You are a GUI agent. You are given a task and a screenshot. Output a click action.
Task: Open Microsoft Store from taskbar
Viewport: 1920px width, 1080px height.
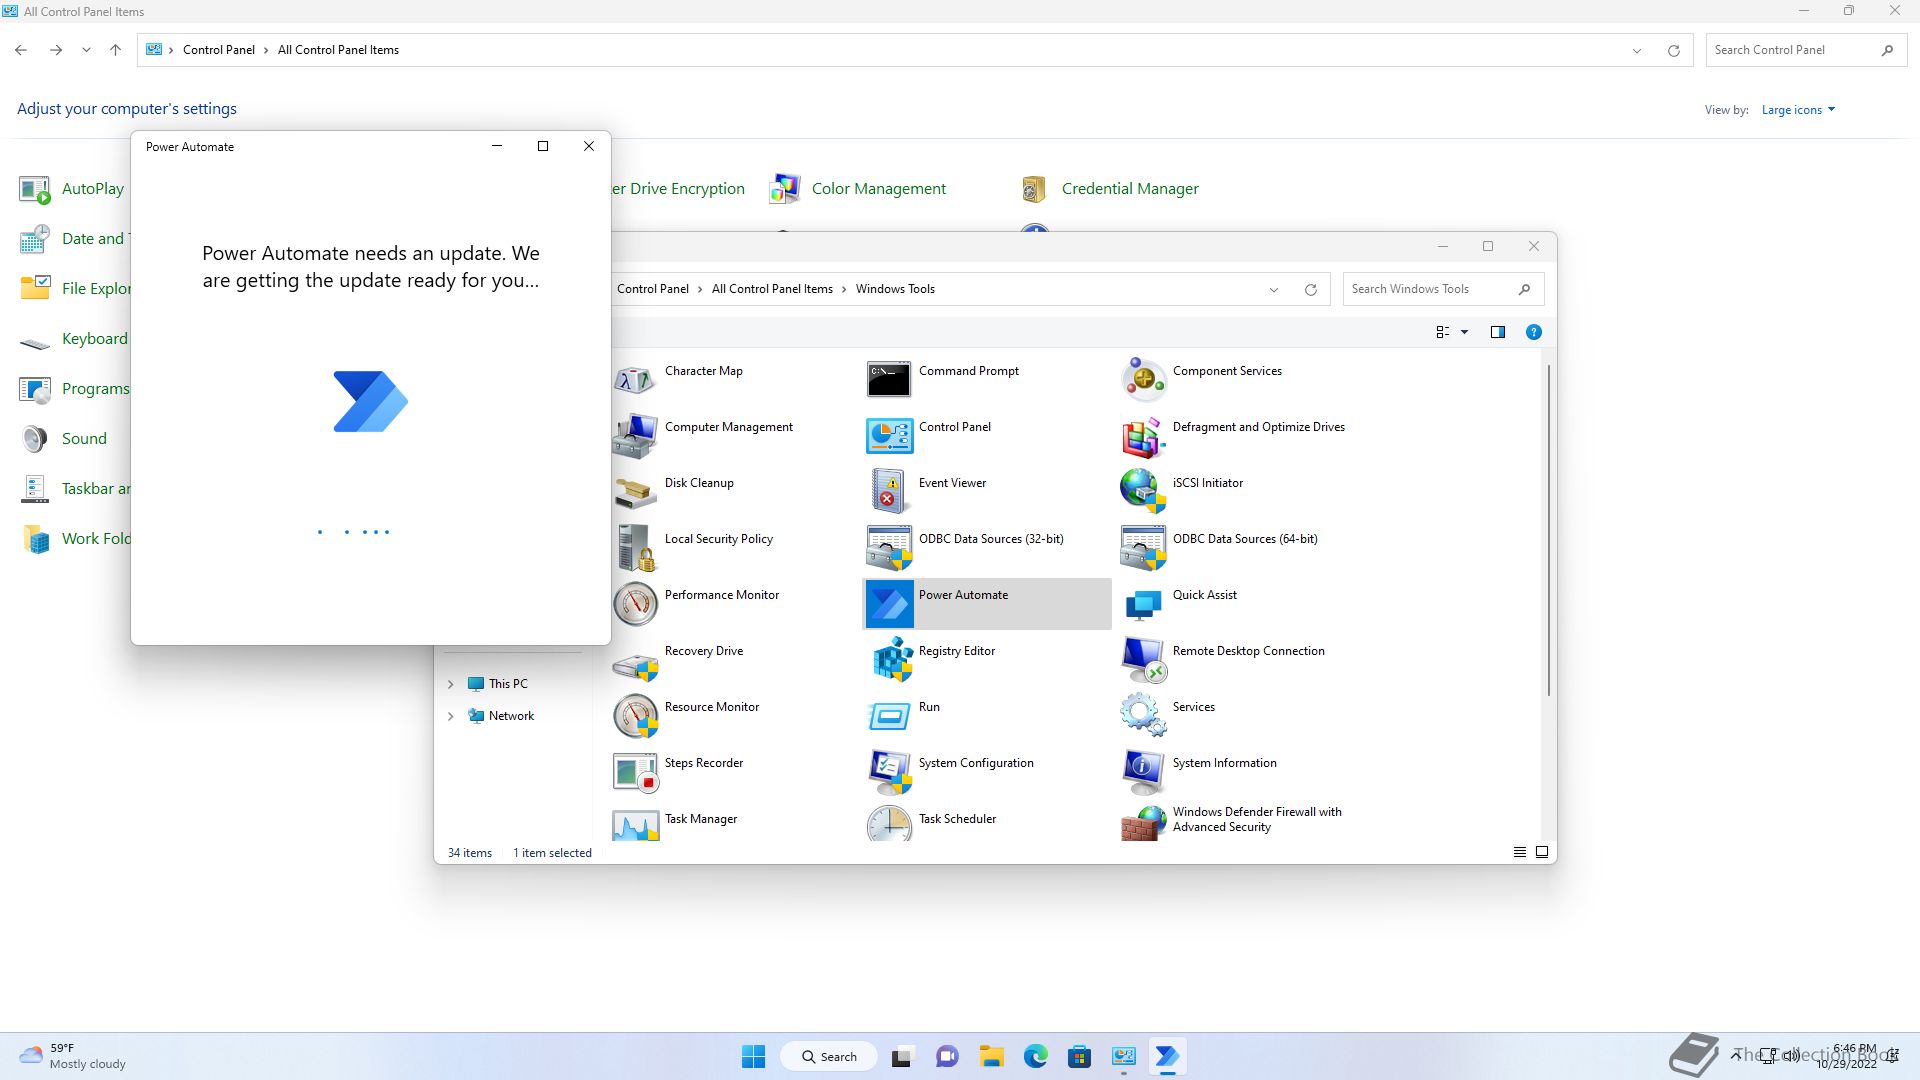click(x=1079, y=1056)
